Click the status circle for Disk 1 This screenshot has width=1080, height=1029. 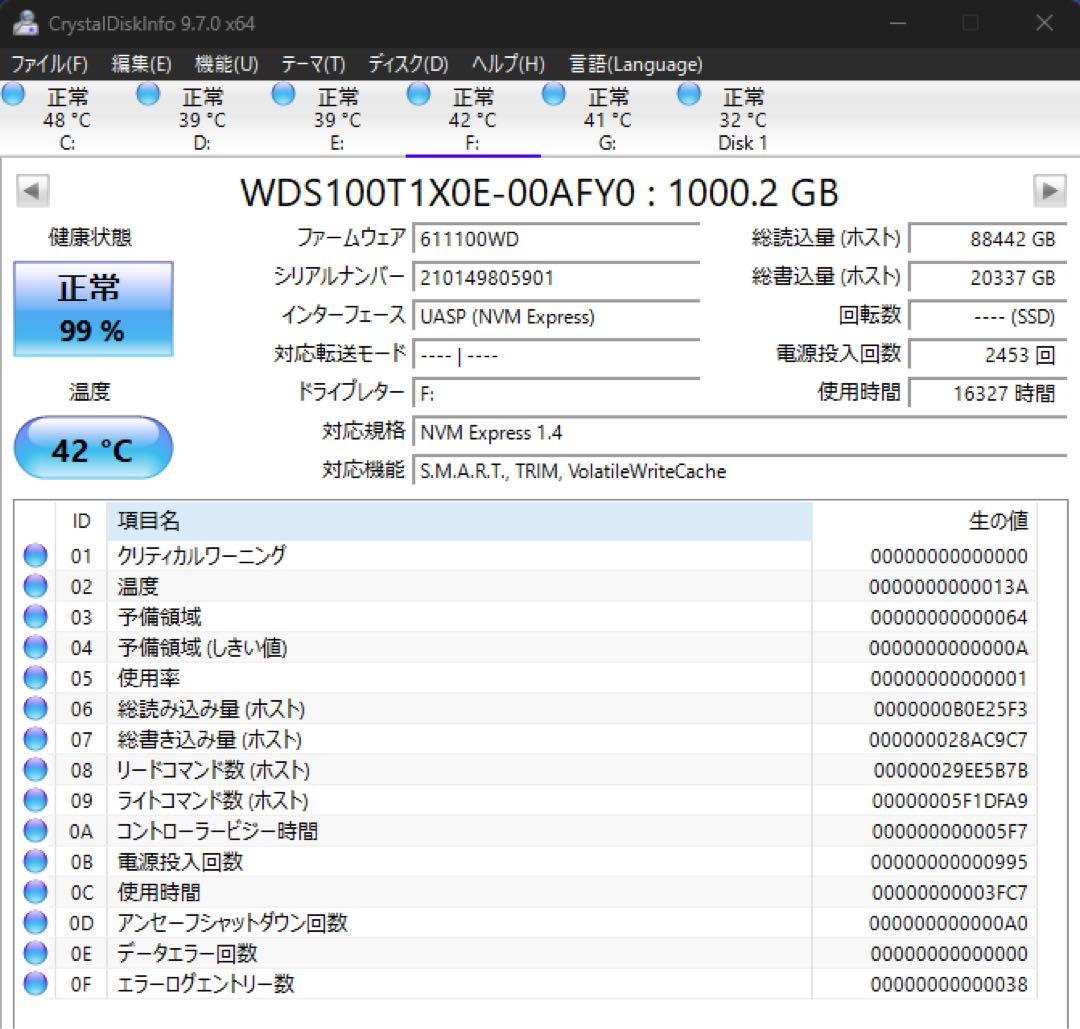689,94
